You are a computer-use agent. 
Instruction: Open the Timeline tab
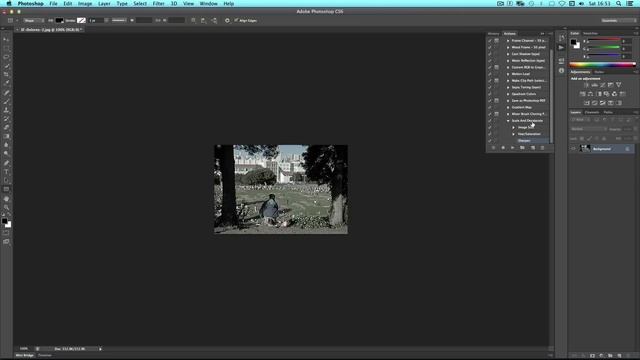click(45, 356)
